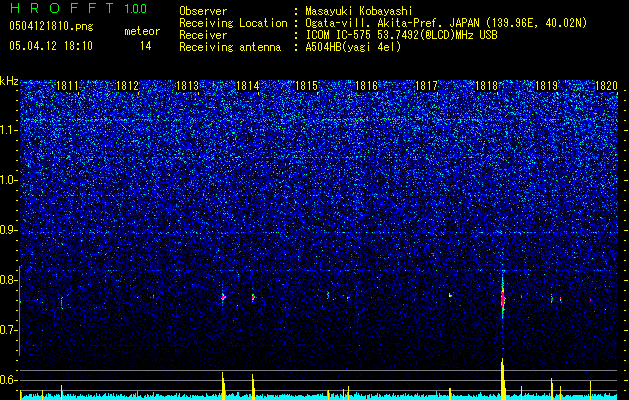629x400 pixels.
Task: Click the kHz axis unit label
Action: (9, 81)
